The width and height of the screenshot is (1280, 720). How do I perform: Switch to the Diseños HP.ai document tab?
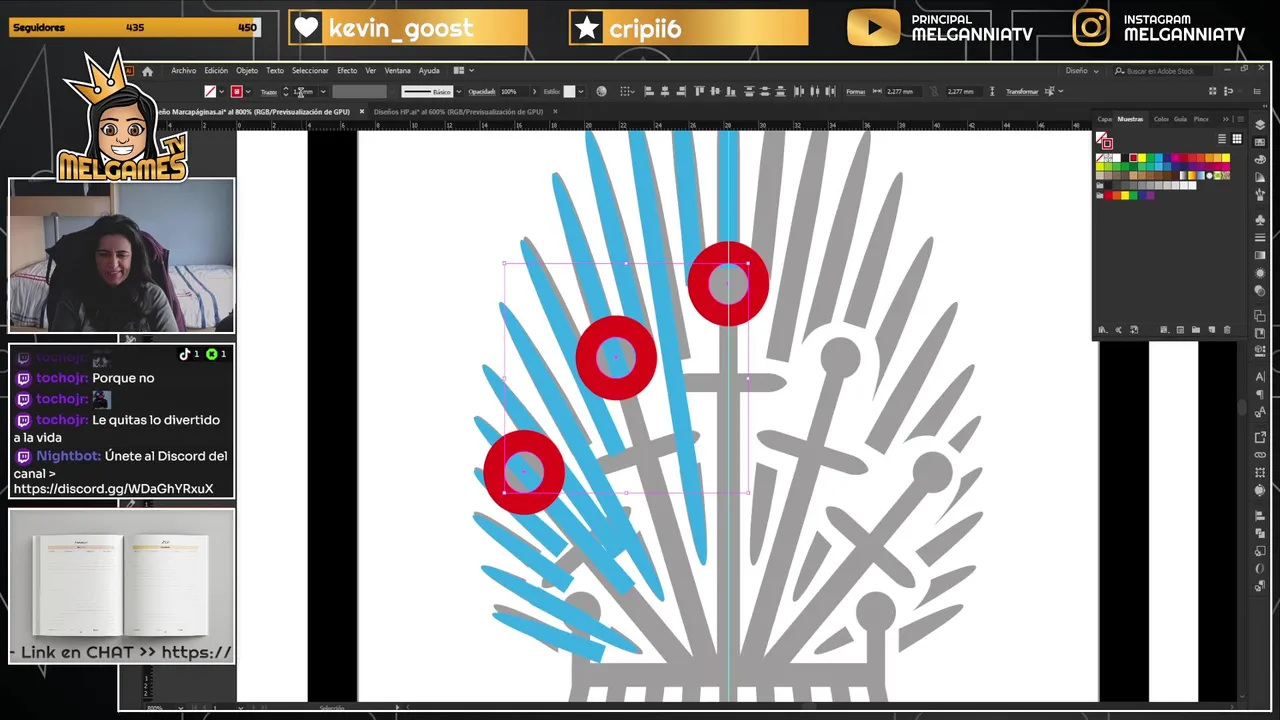(x=458, y=112)
